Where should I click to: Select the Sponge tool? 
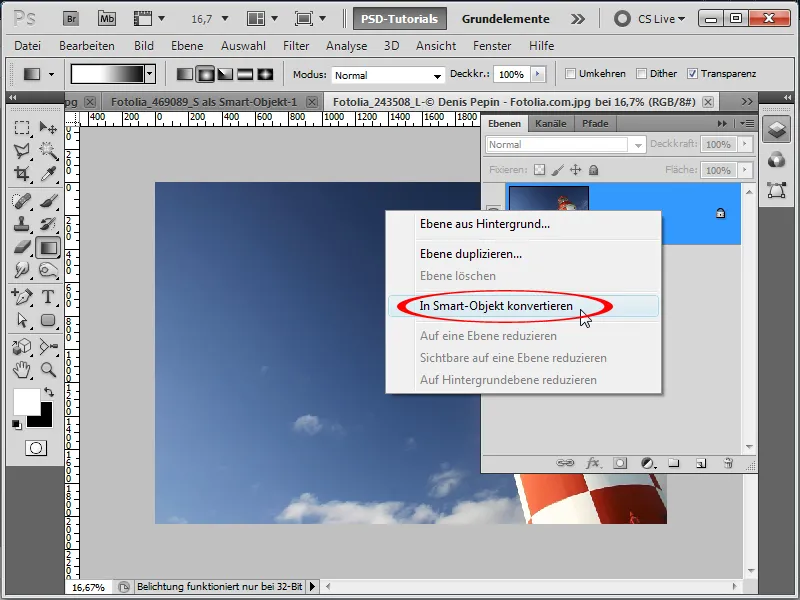[48, 270]
